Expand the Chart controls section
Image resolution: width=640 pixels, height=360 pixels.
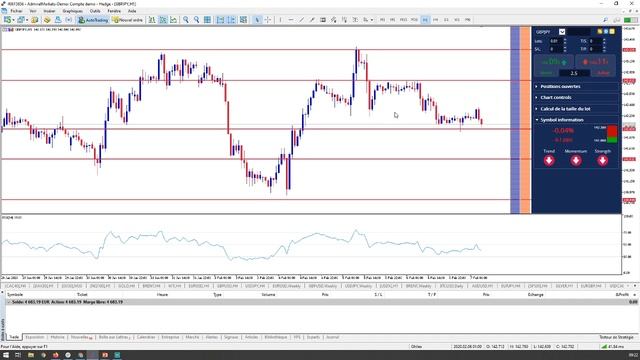pos(576,98)
